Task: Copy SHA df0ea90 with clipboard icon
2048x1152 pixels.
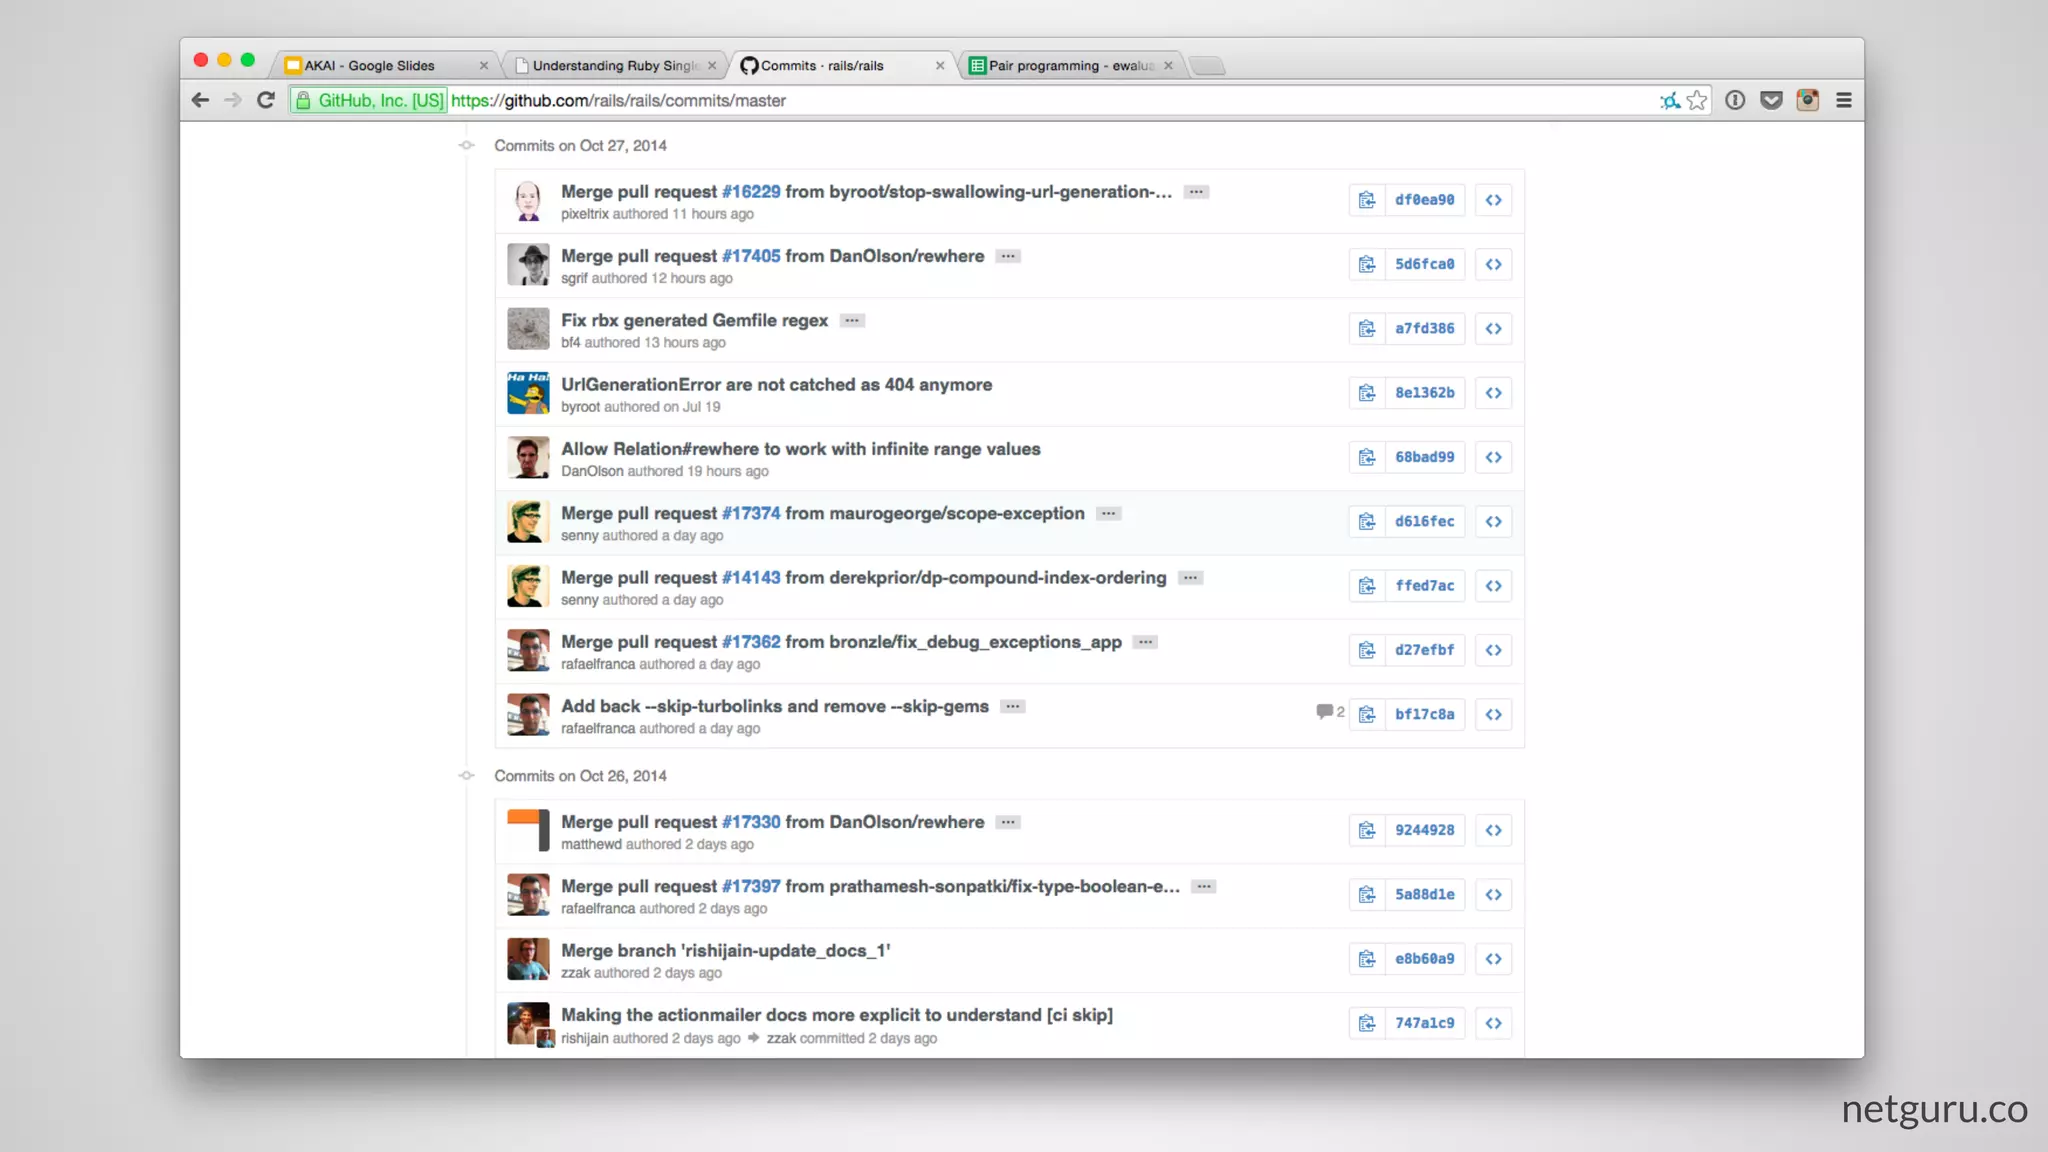Action: coord(1366,200)
